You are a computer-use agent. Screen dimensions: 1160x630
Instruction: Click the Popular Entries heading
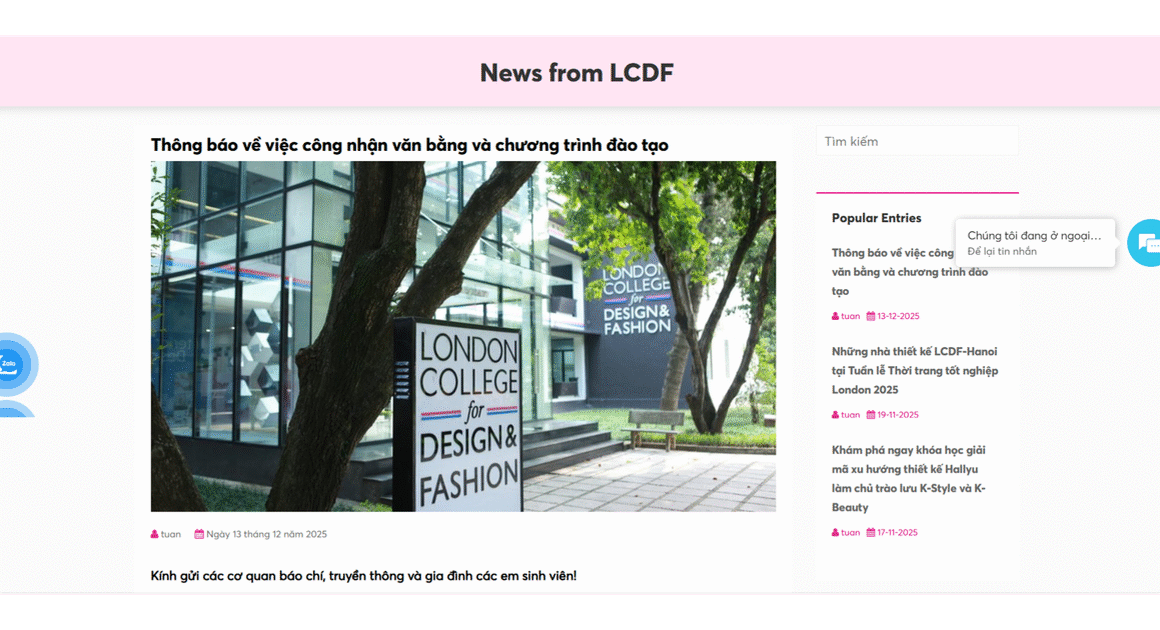click(x=876, y=218)
